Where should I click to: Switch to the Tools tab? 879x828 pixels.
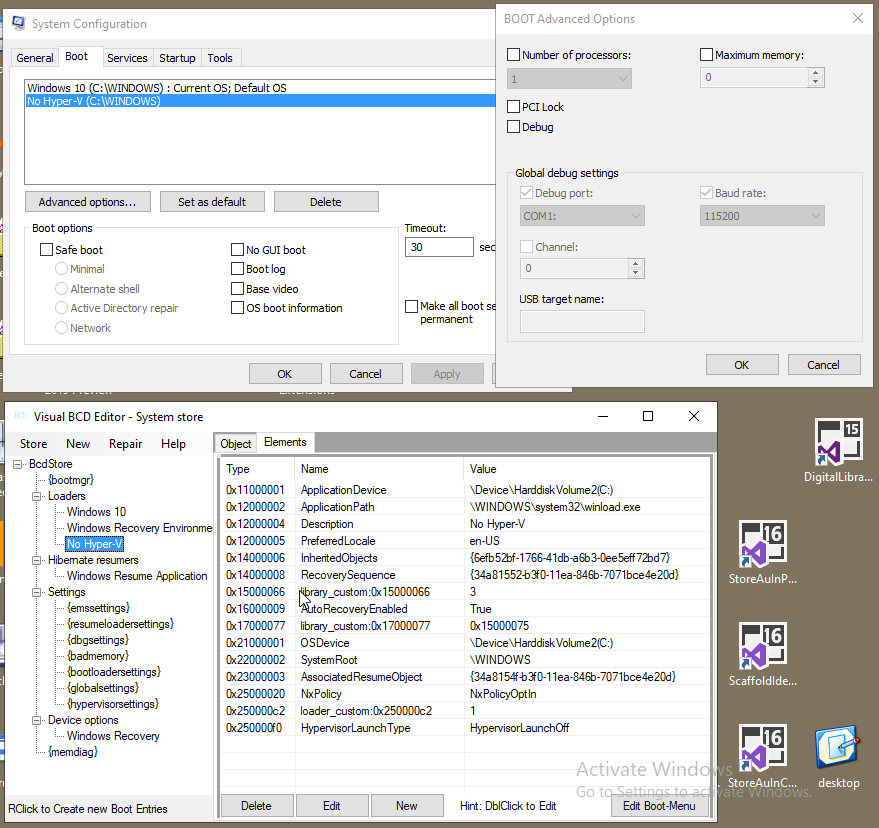[x=220, y=58]
